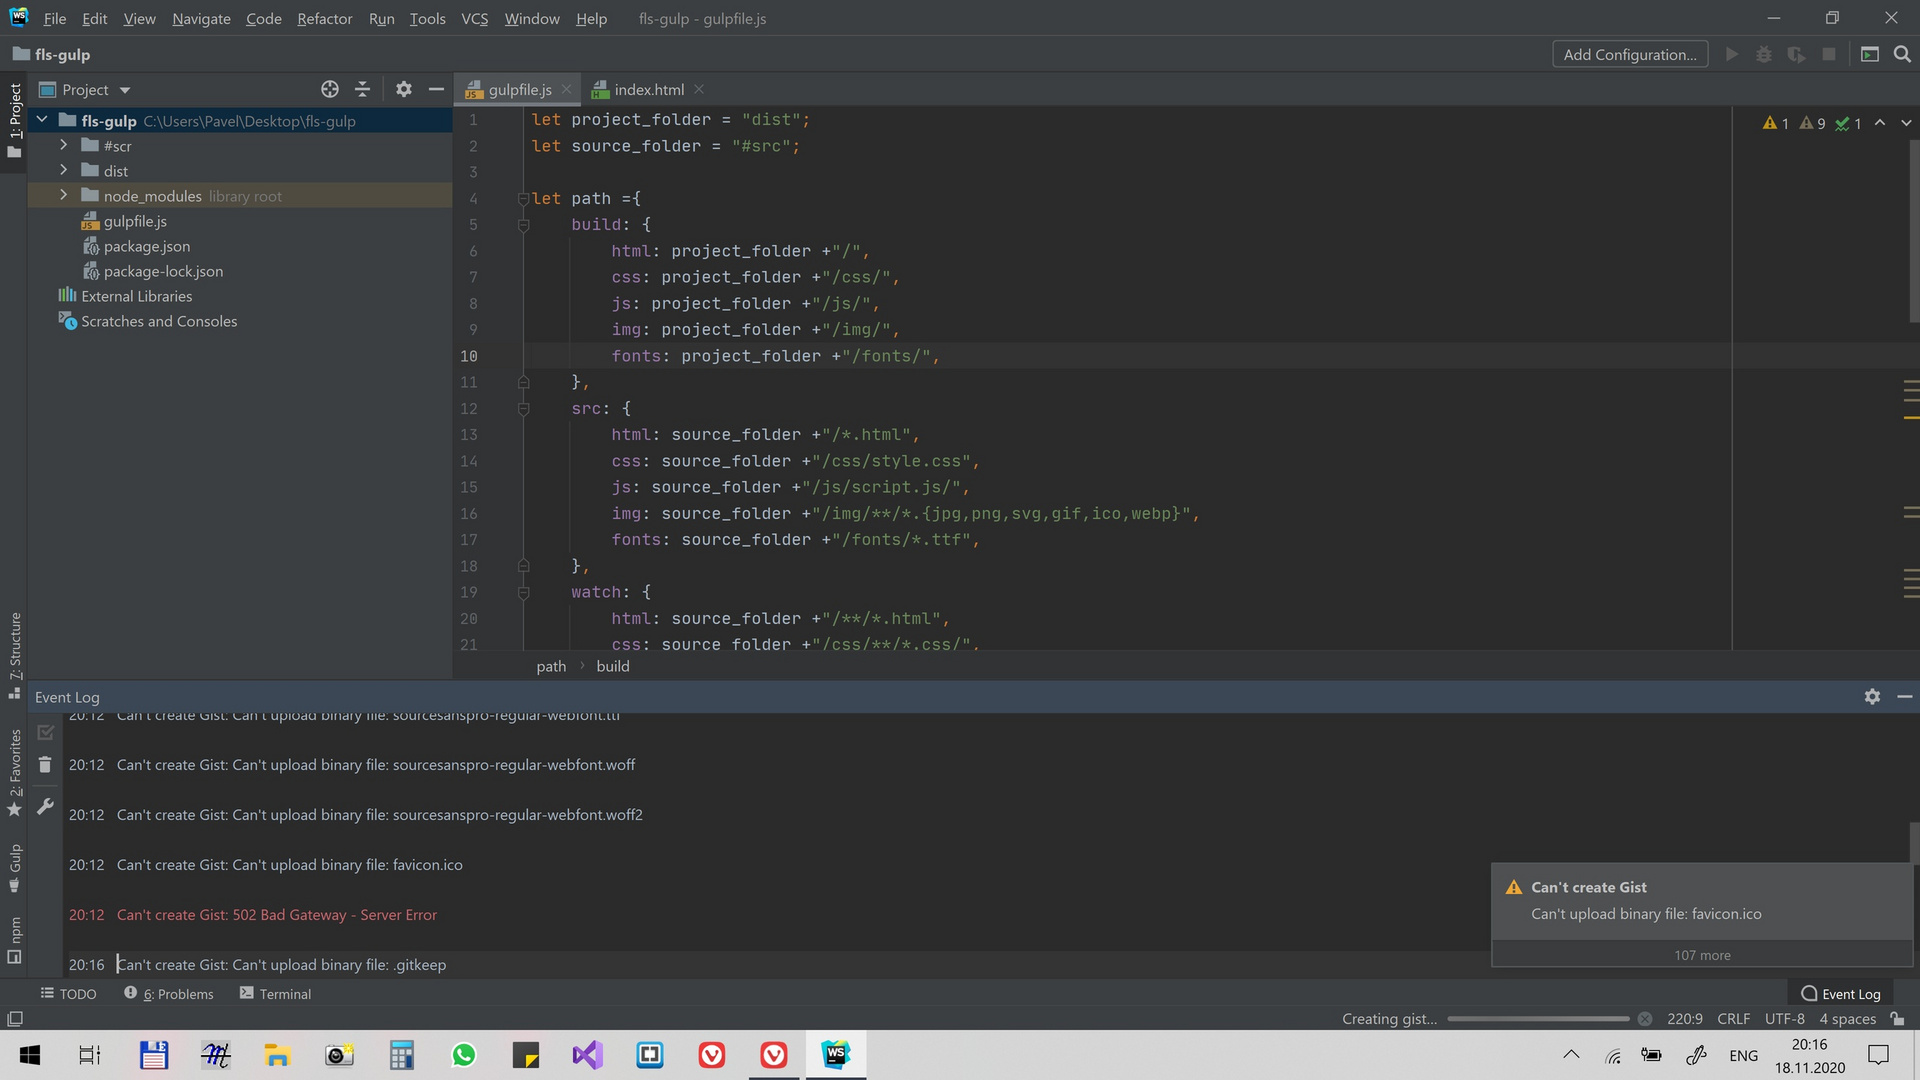This screenshot has width=1920, height=1080.
Task: Toggle the TODO tool window
Action: (68, 994)
